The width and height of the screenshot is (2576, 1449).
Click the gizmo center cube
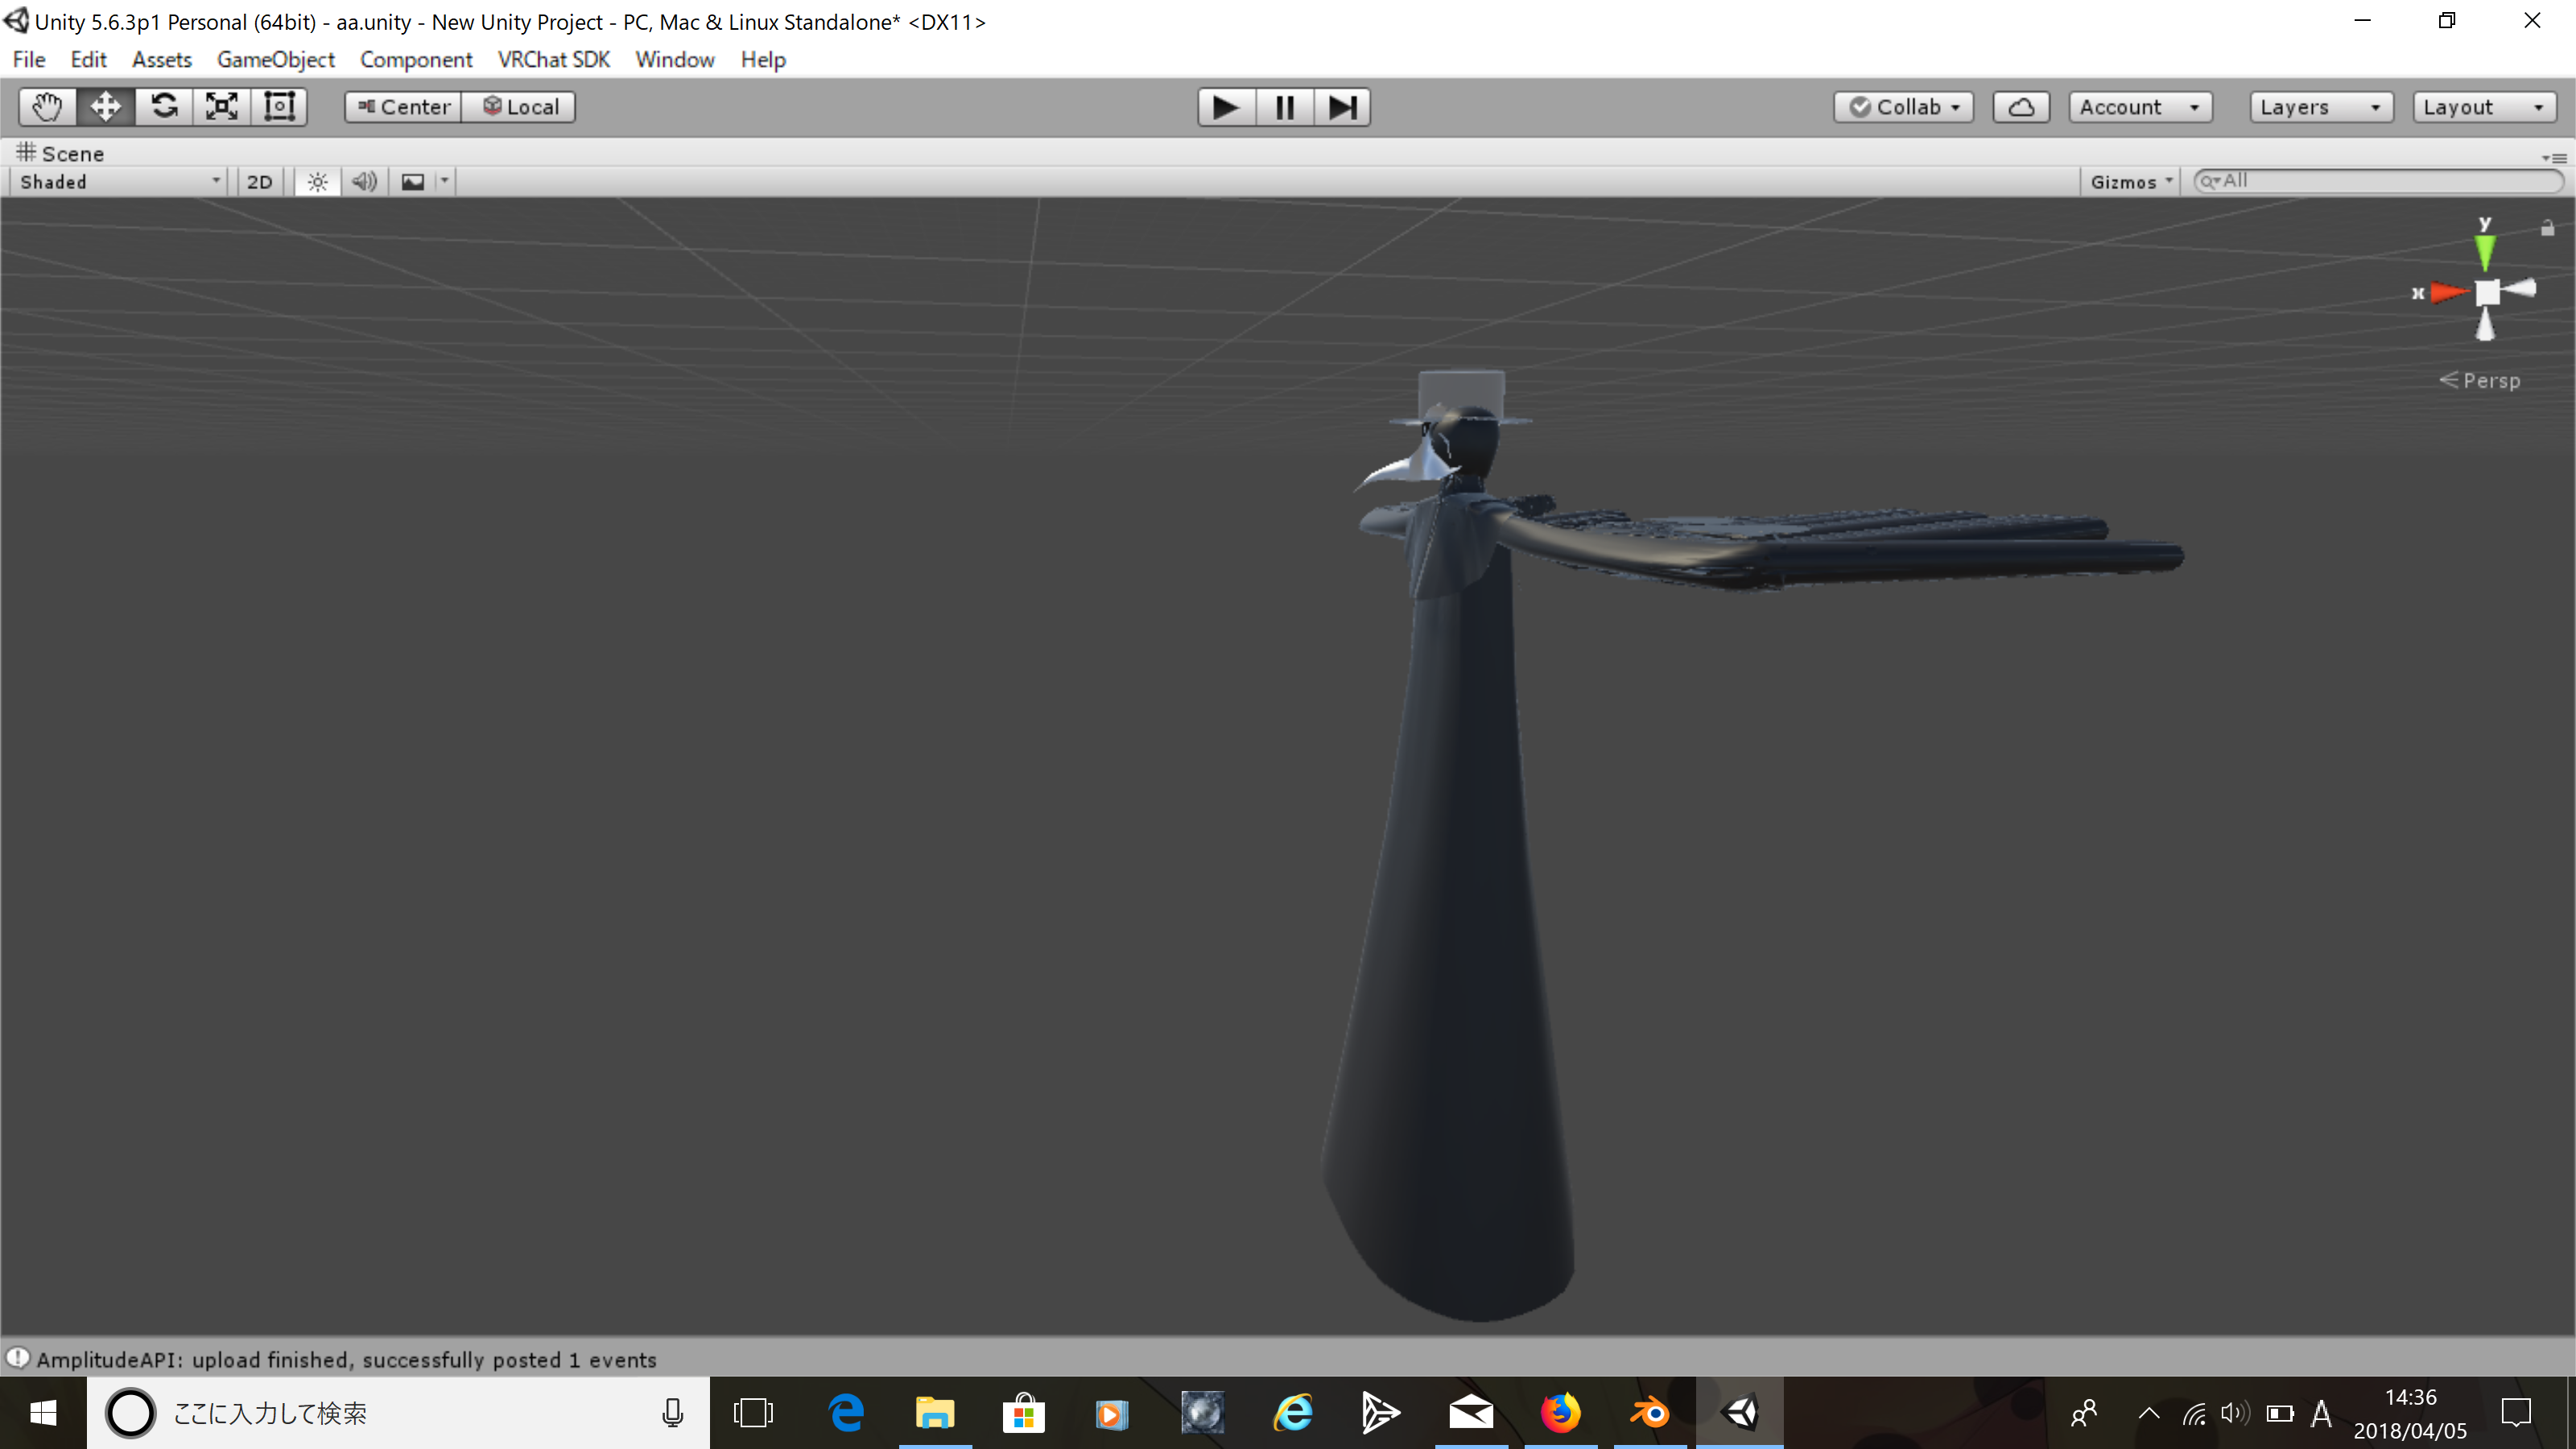2487,293
